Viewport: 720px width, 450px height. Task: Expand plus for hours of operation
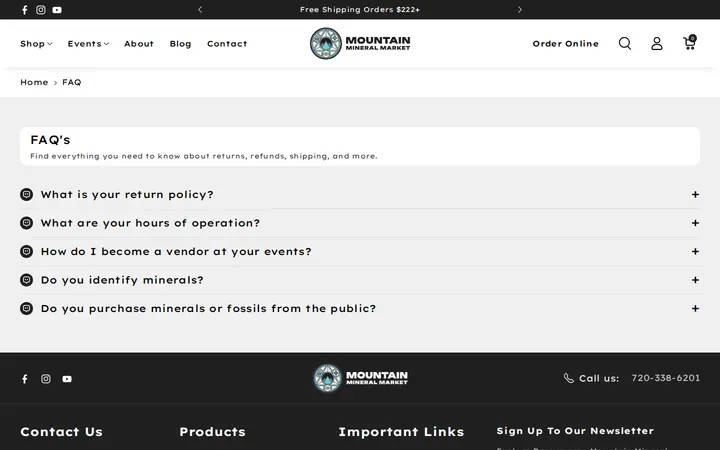[x=695, y=223]
